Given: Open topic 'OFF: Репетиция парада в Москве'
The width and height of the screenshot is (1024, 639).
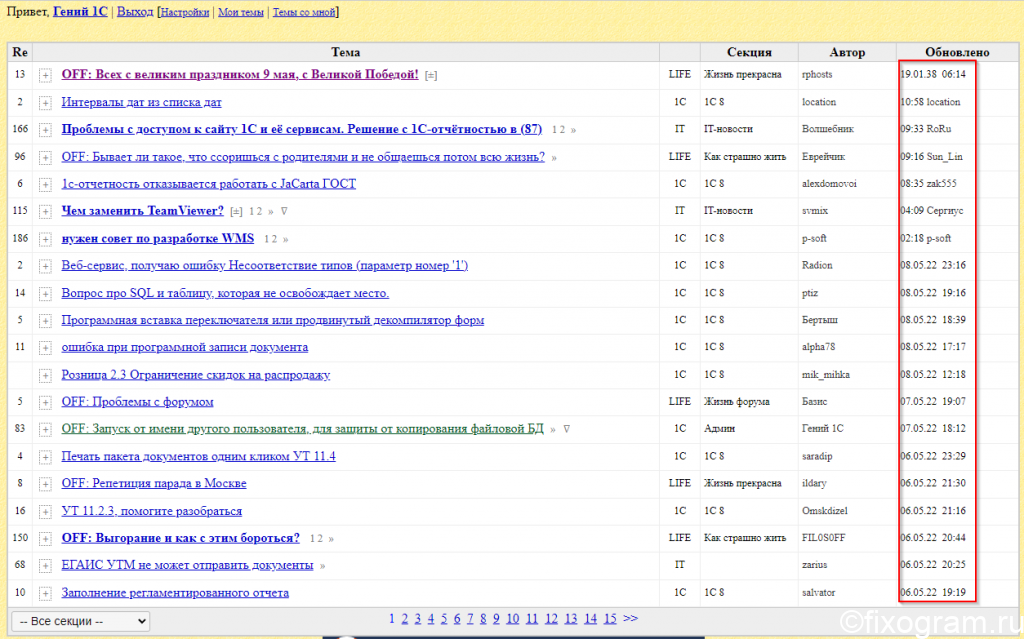Looking at the screenshot, I should click(154, 483).
